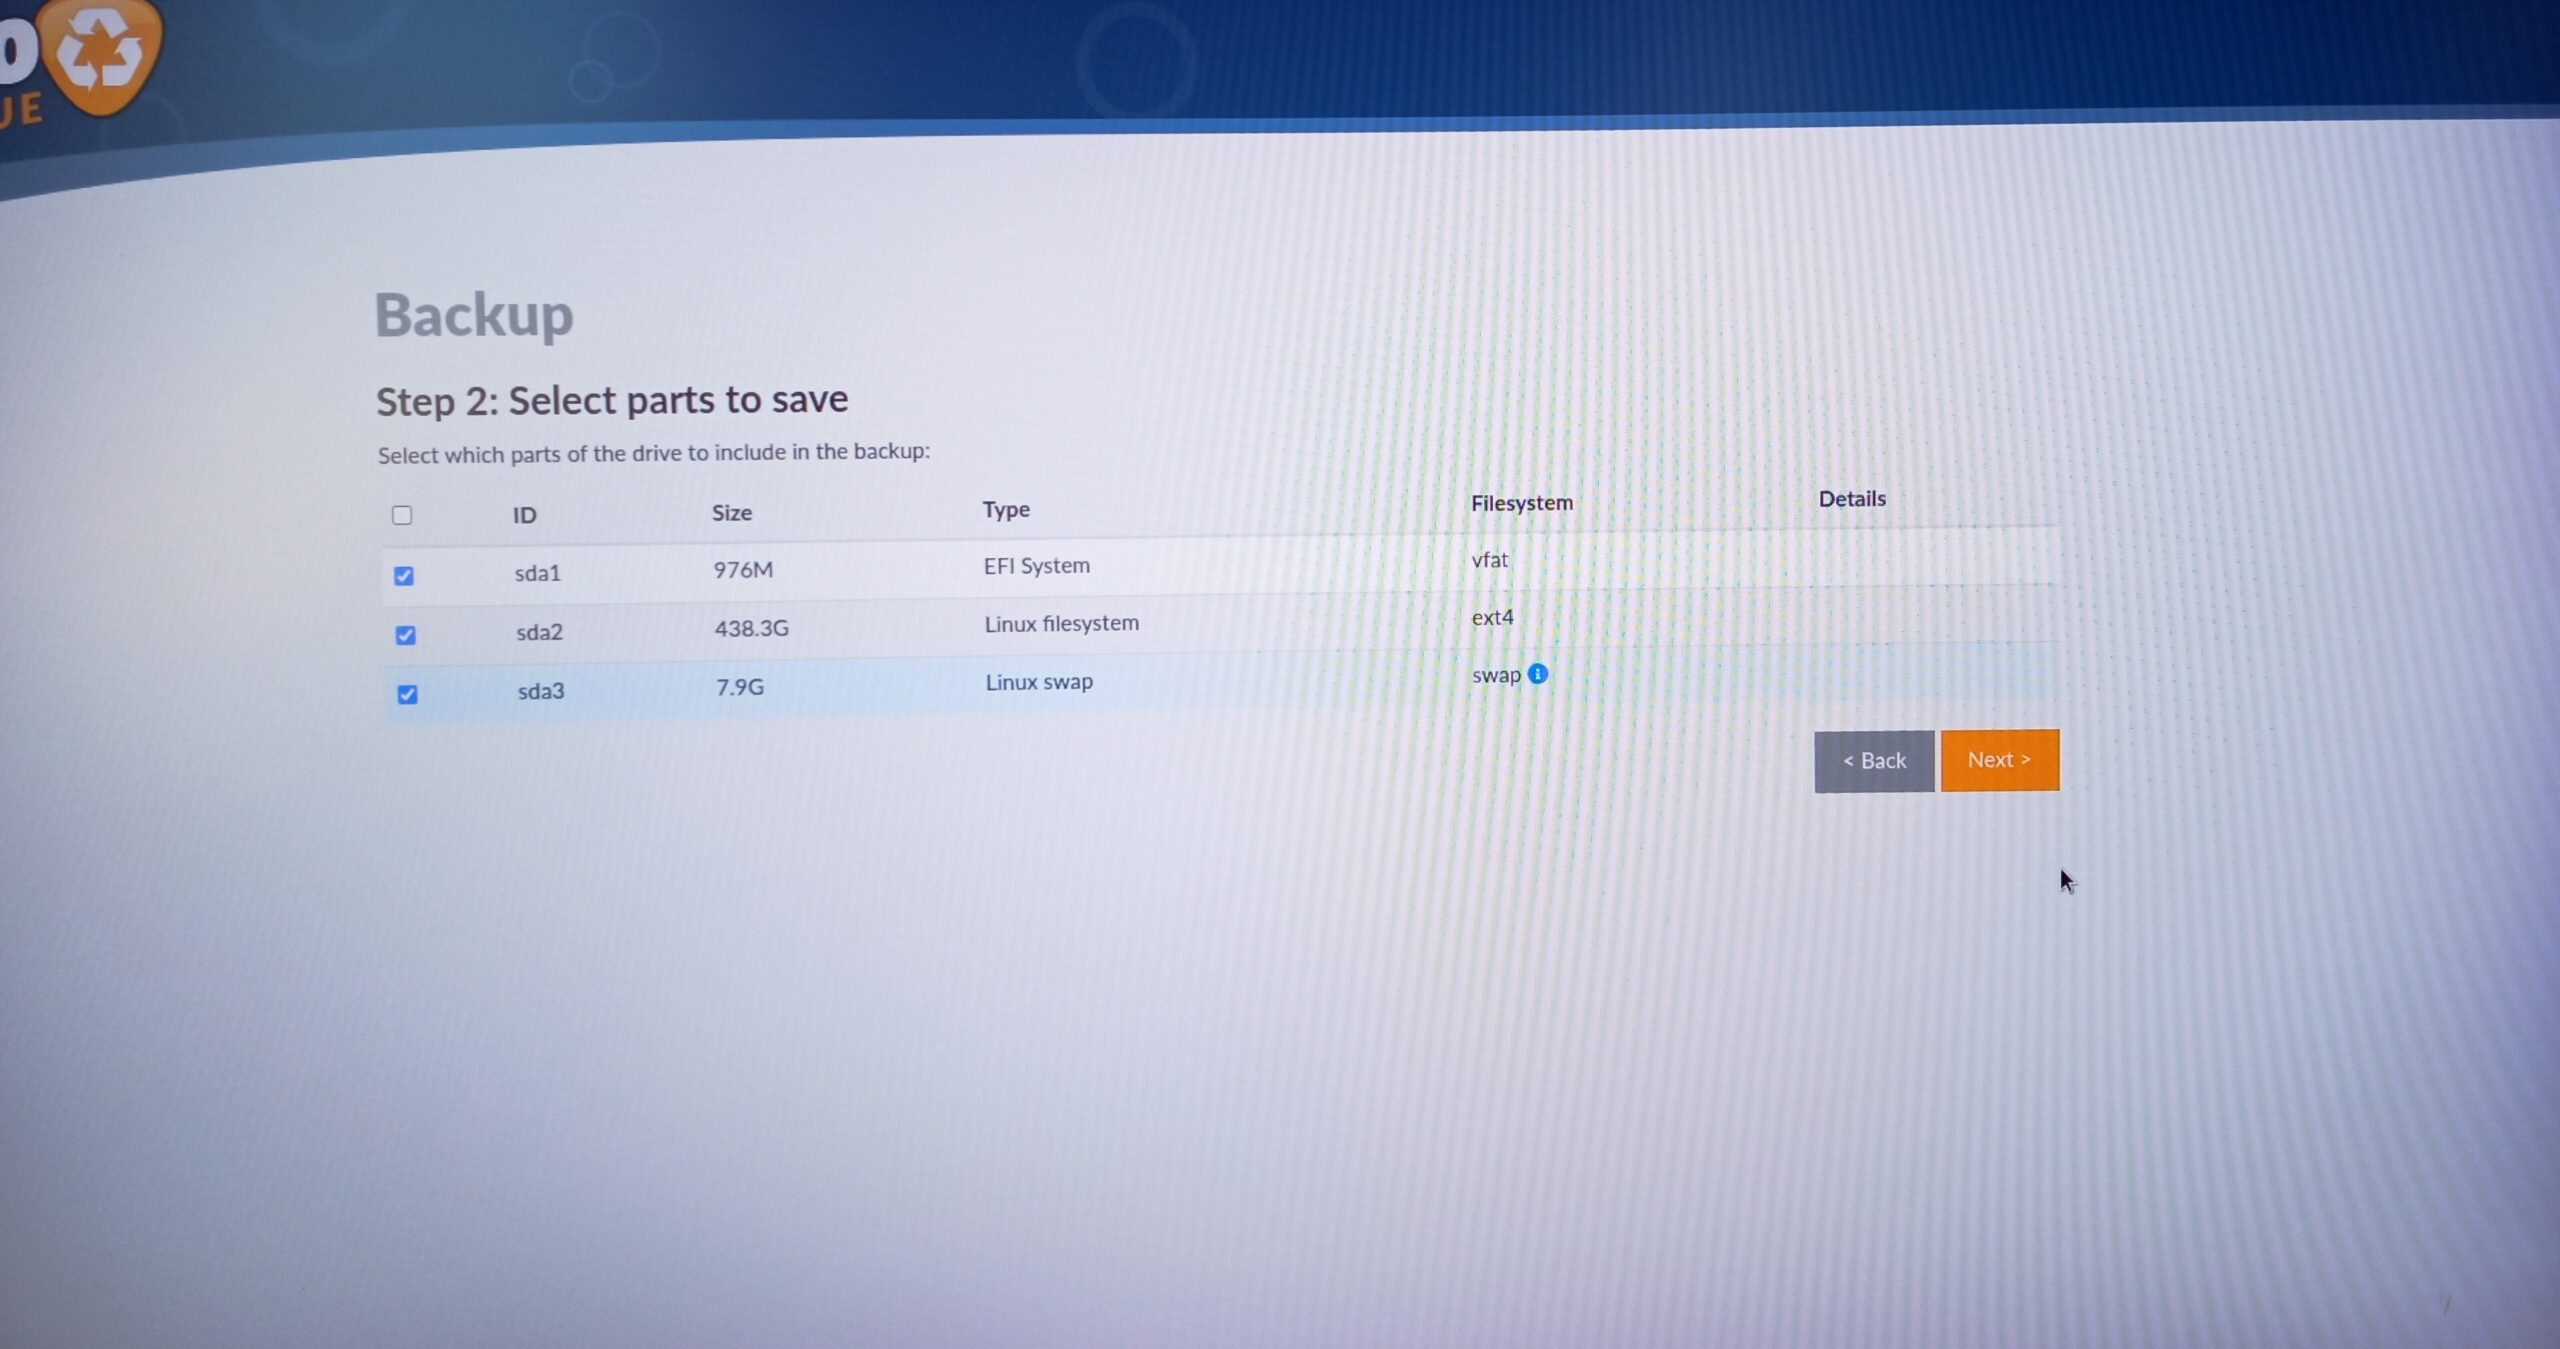The width and height of the screenshot is (2560, 1349).
Task: Click the Filesystem column header
Action: pos(1521,503)
